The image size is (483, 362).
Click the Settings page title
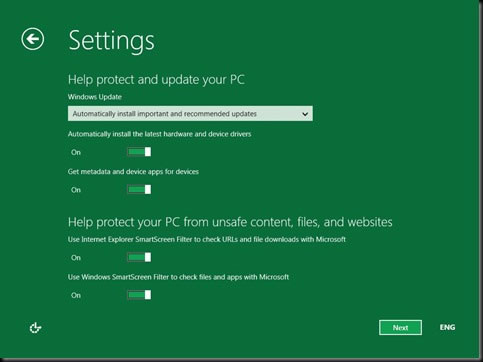pos(111,41)
